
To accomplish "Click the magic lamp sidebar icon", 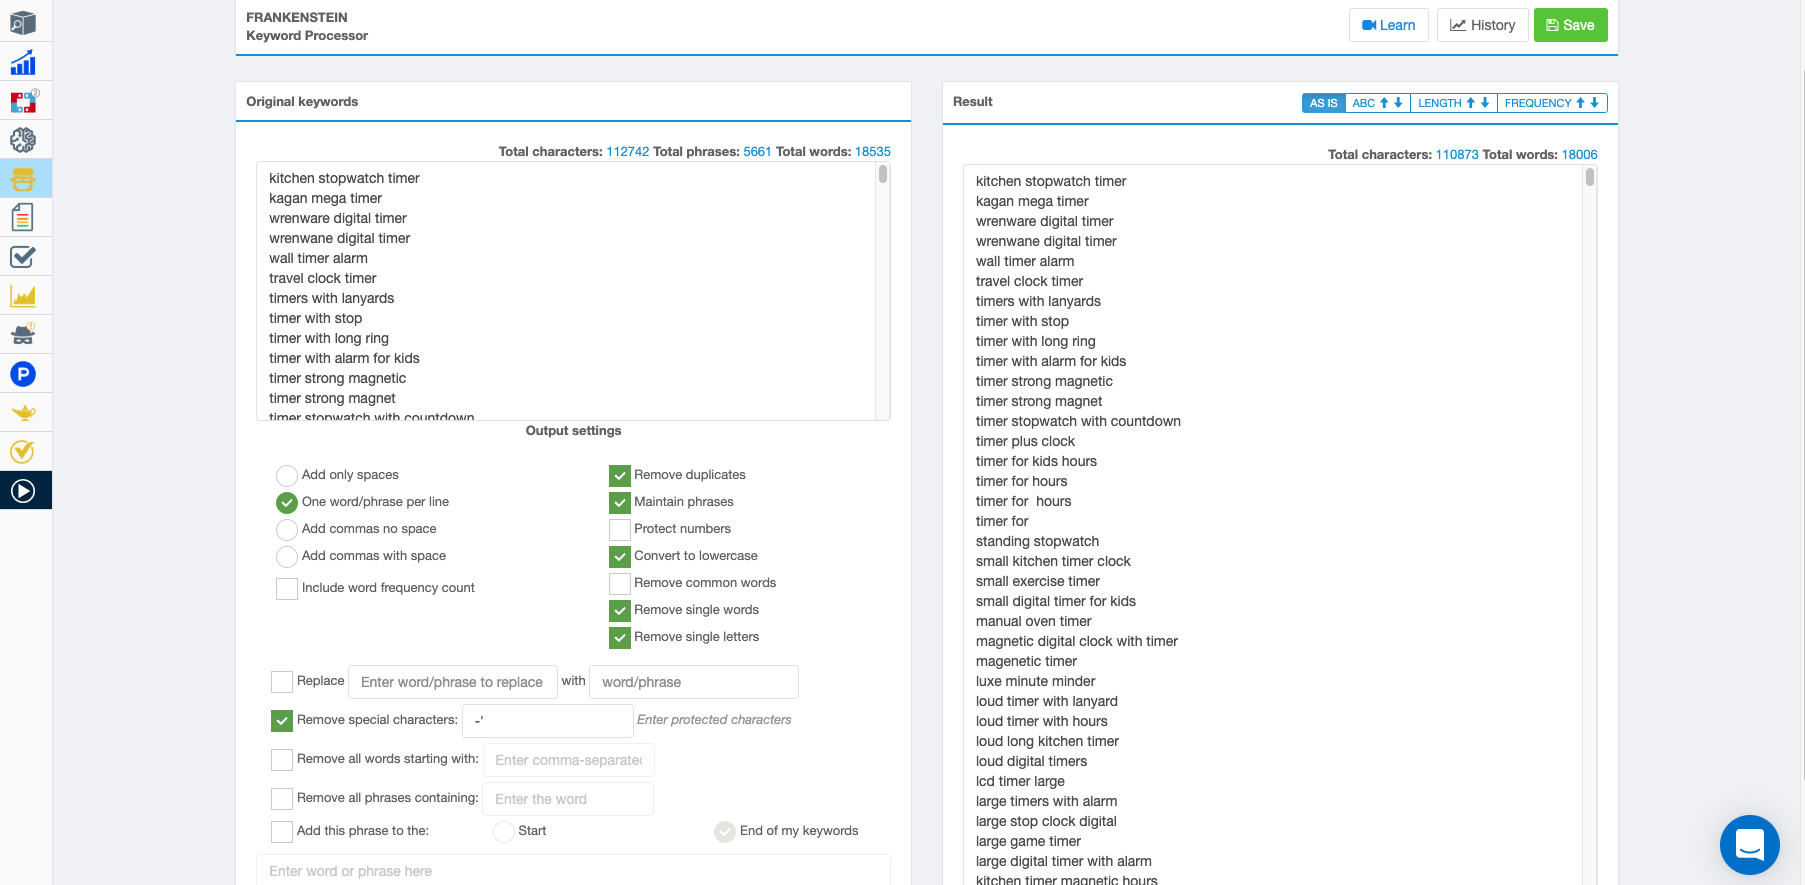I will [x=23, y=413].
